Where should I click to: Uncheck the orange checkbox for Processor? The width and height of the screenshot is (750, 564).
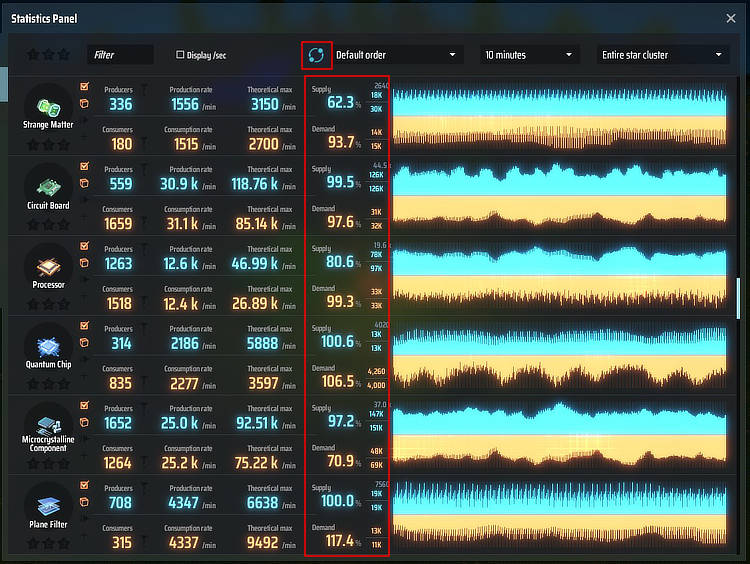pyautogui.click(x=85, y=246)
